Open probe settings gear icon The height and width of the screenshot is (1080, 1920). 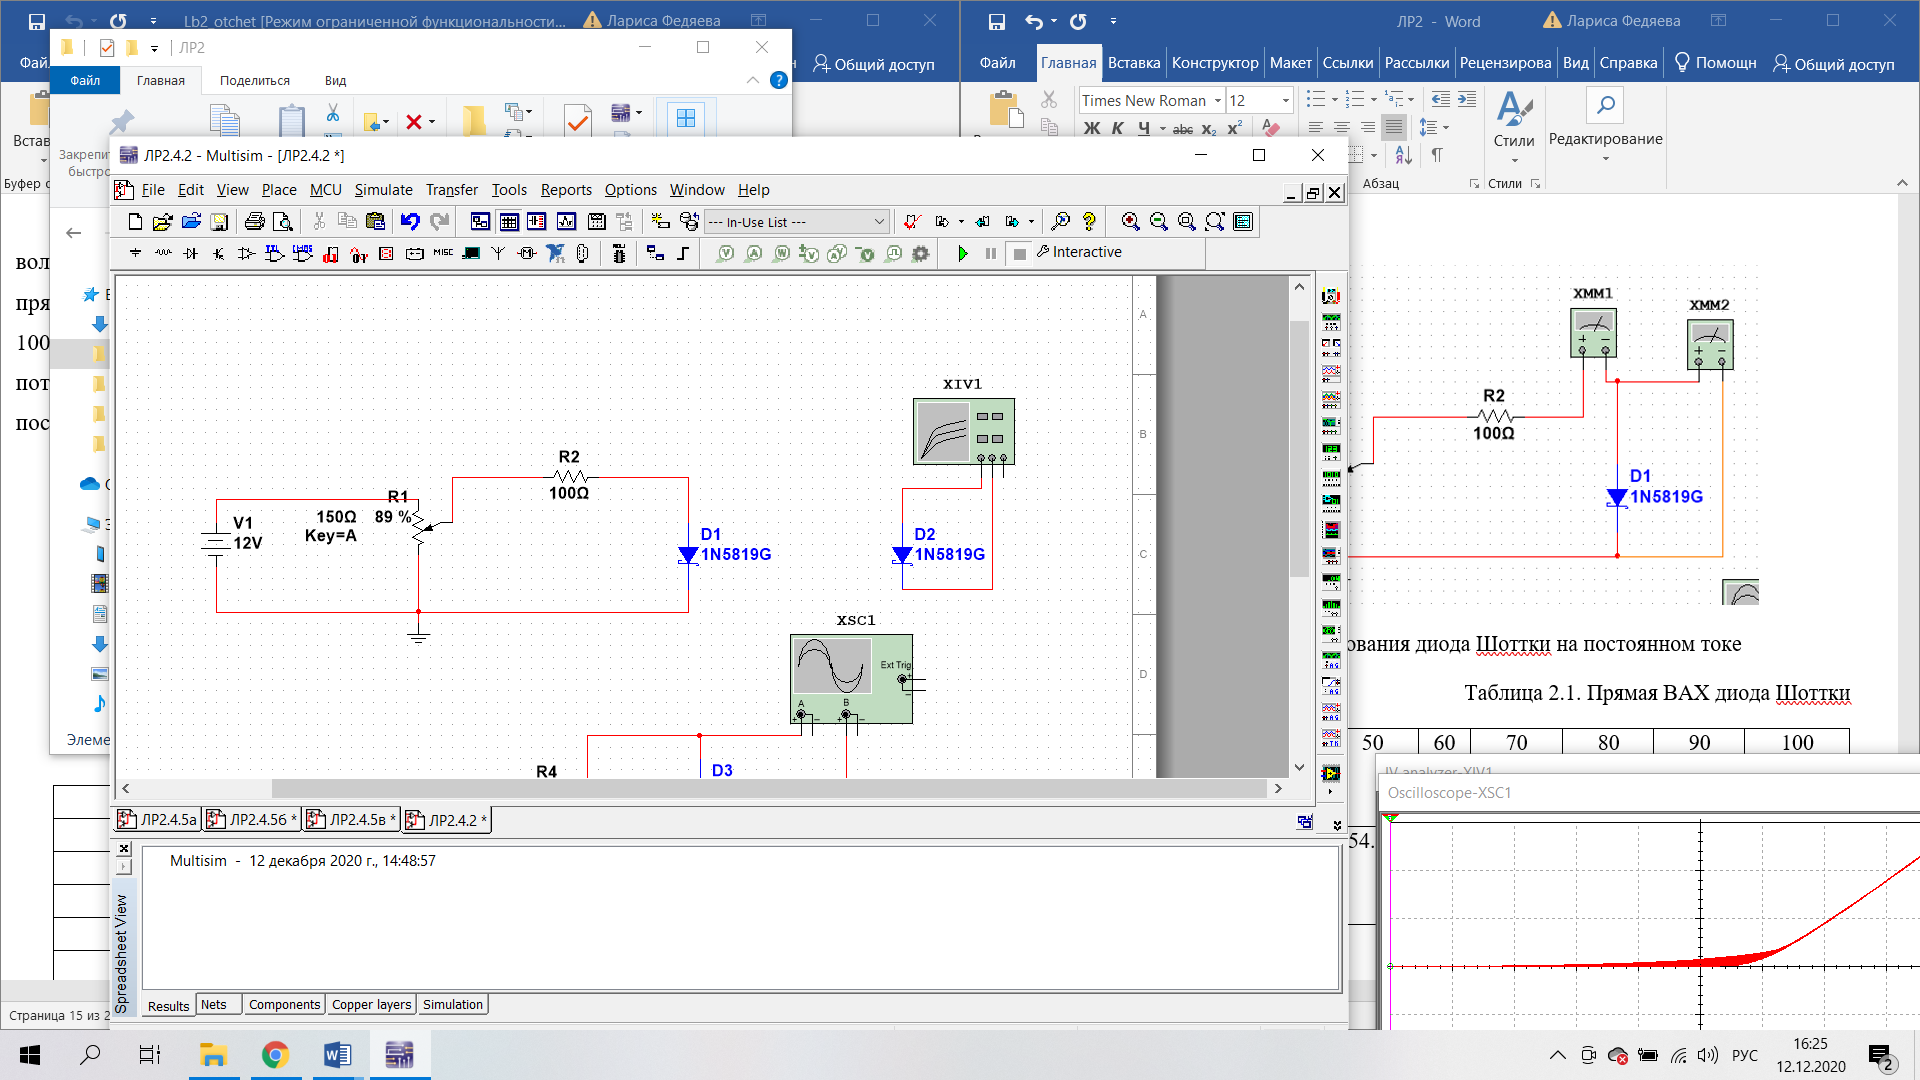coord(921,254)
